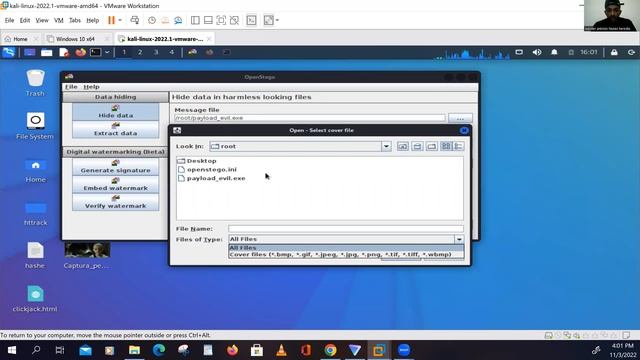This screenshot has height=360, width=640.
Task: Open OpenStego Help menu
Action: pyautogui.click(x=91, y=87)
